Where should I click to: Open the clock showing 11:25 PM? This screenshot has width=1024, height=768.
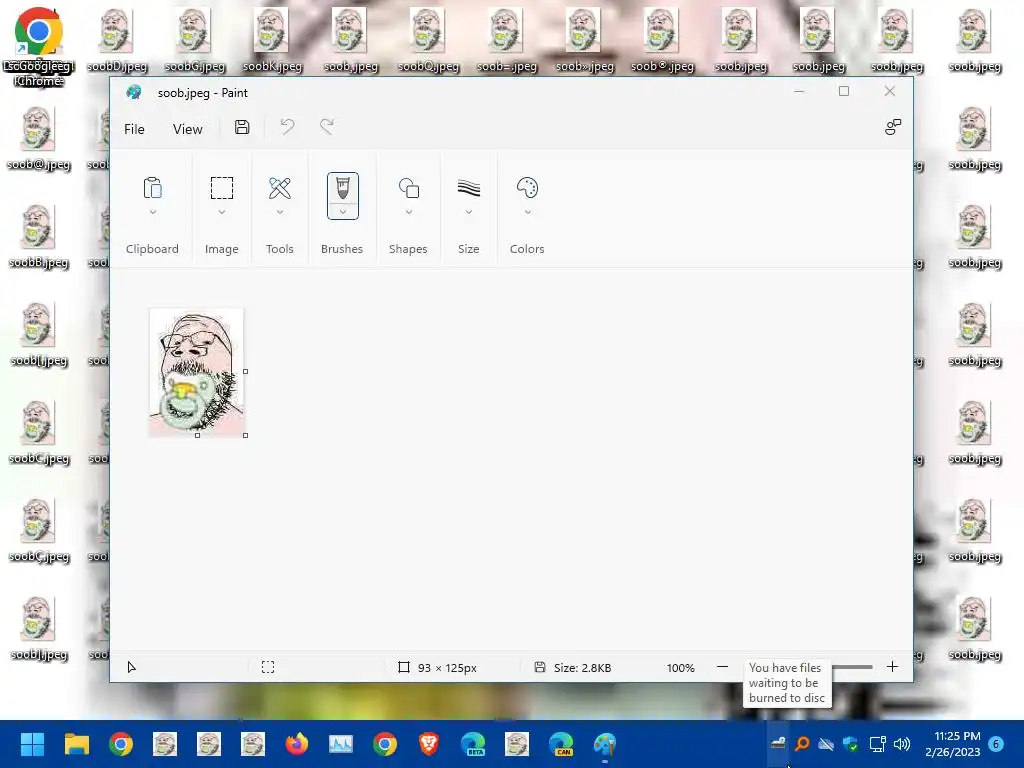click(x=953, y=744)
